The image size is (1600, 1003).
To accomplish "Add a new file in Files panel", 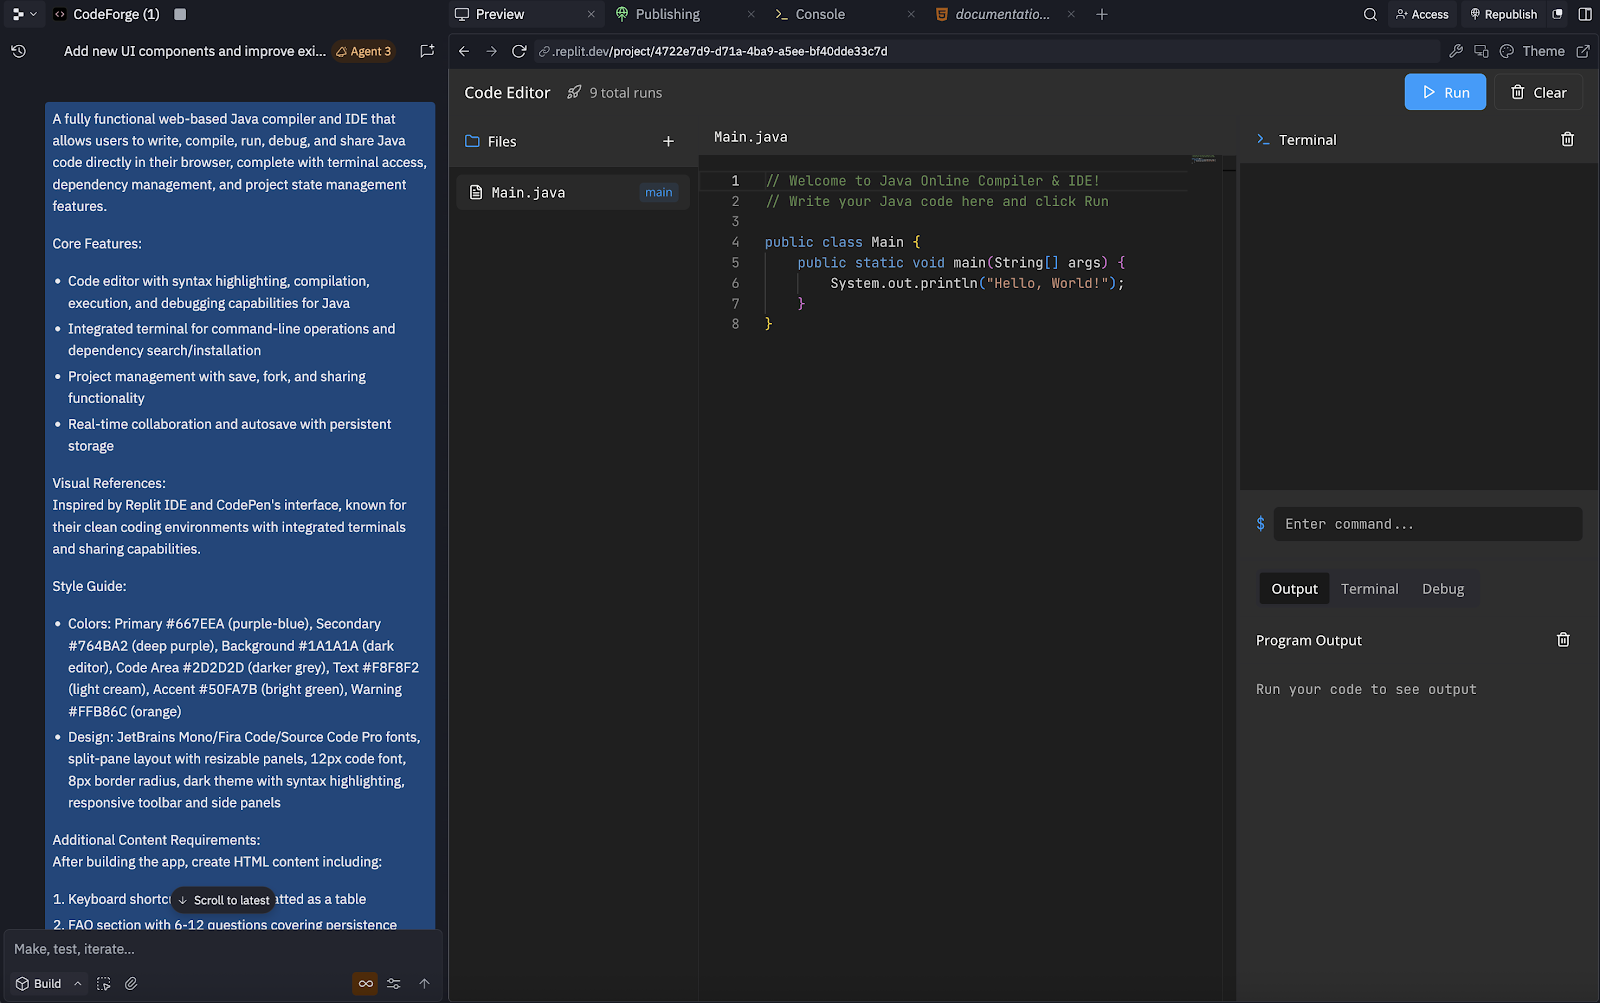I will coord(668,142).
